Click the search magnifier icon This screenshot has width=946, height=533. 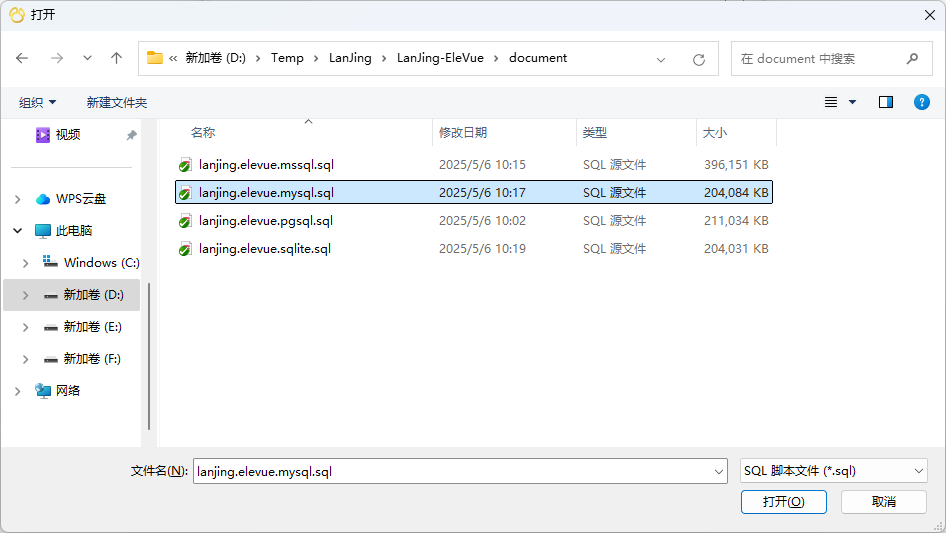(x=912, y=59)
